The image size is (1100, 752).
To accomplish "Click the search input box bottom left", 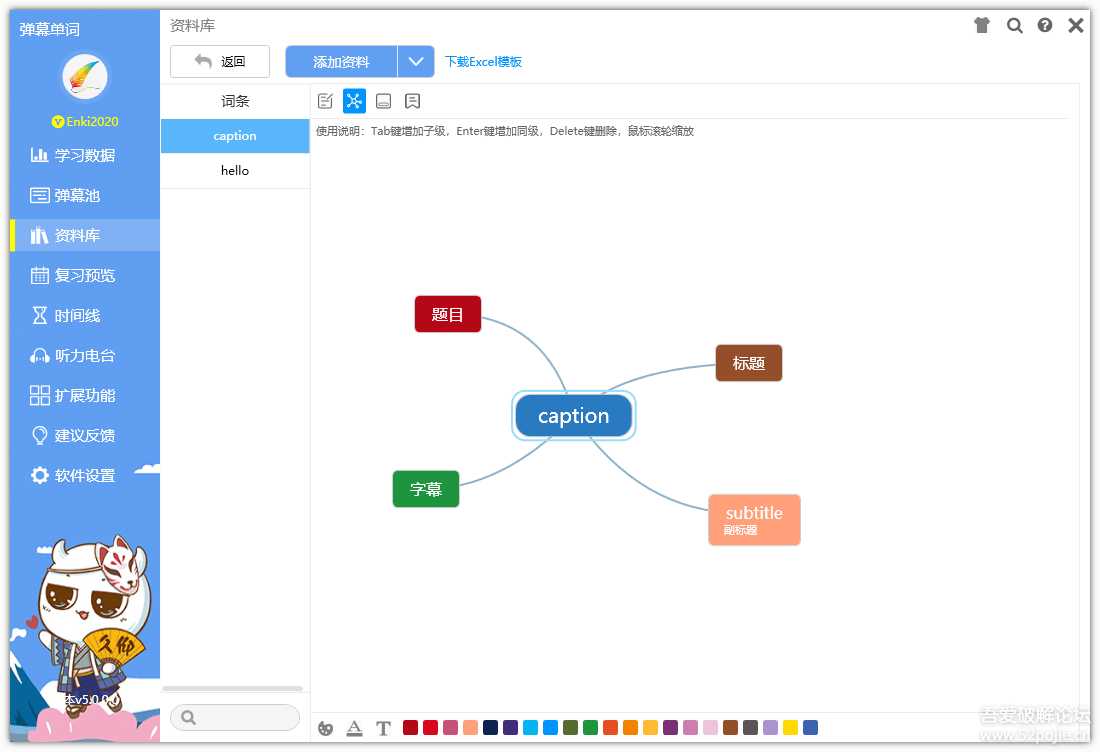I will point(234,717).
